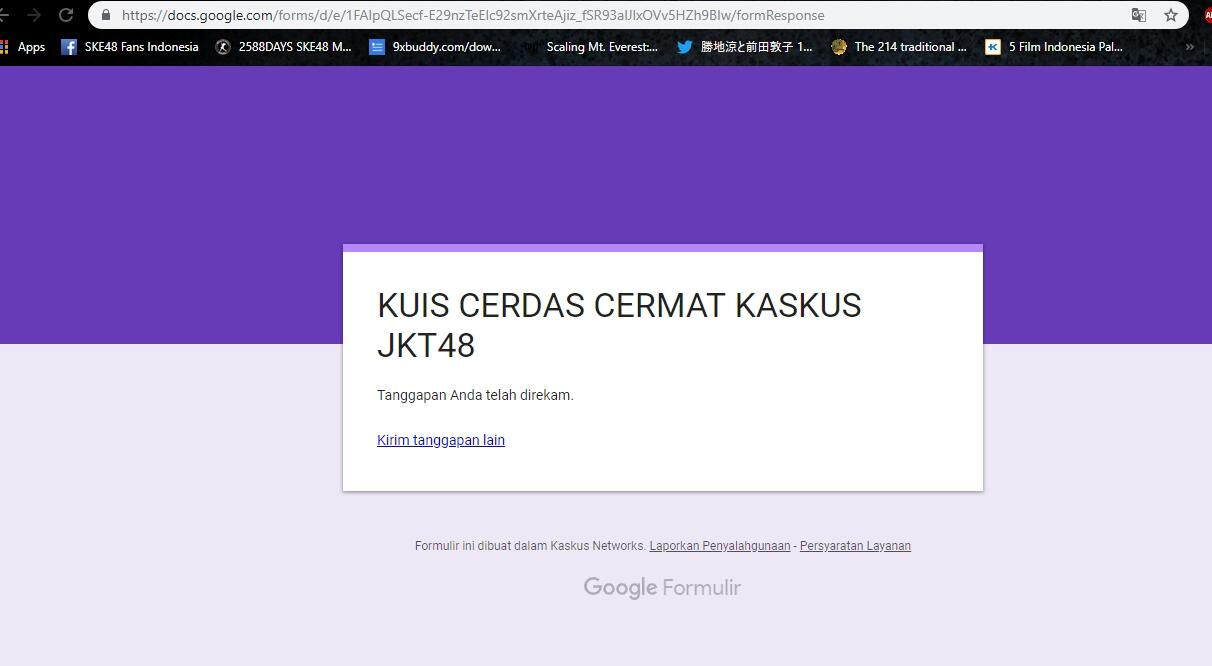Click the Twitter bird icon on bookmarks bar
1212x666 pixels.
(x=684, y=46)
